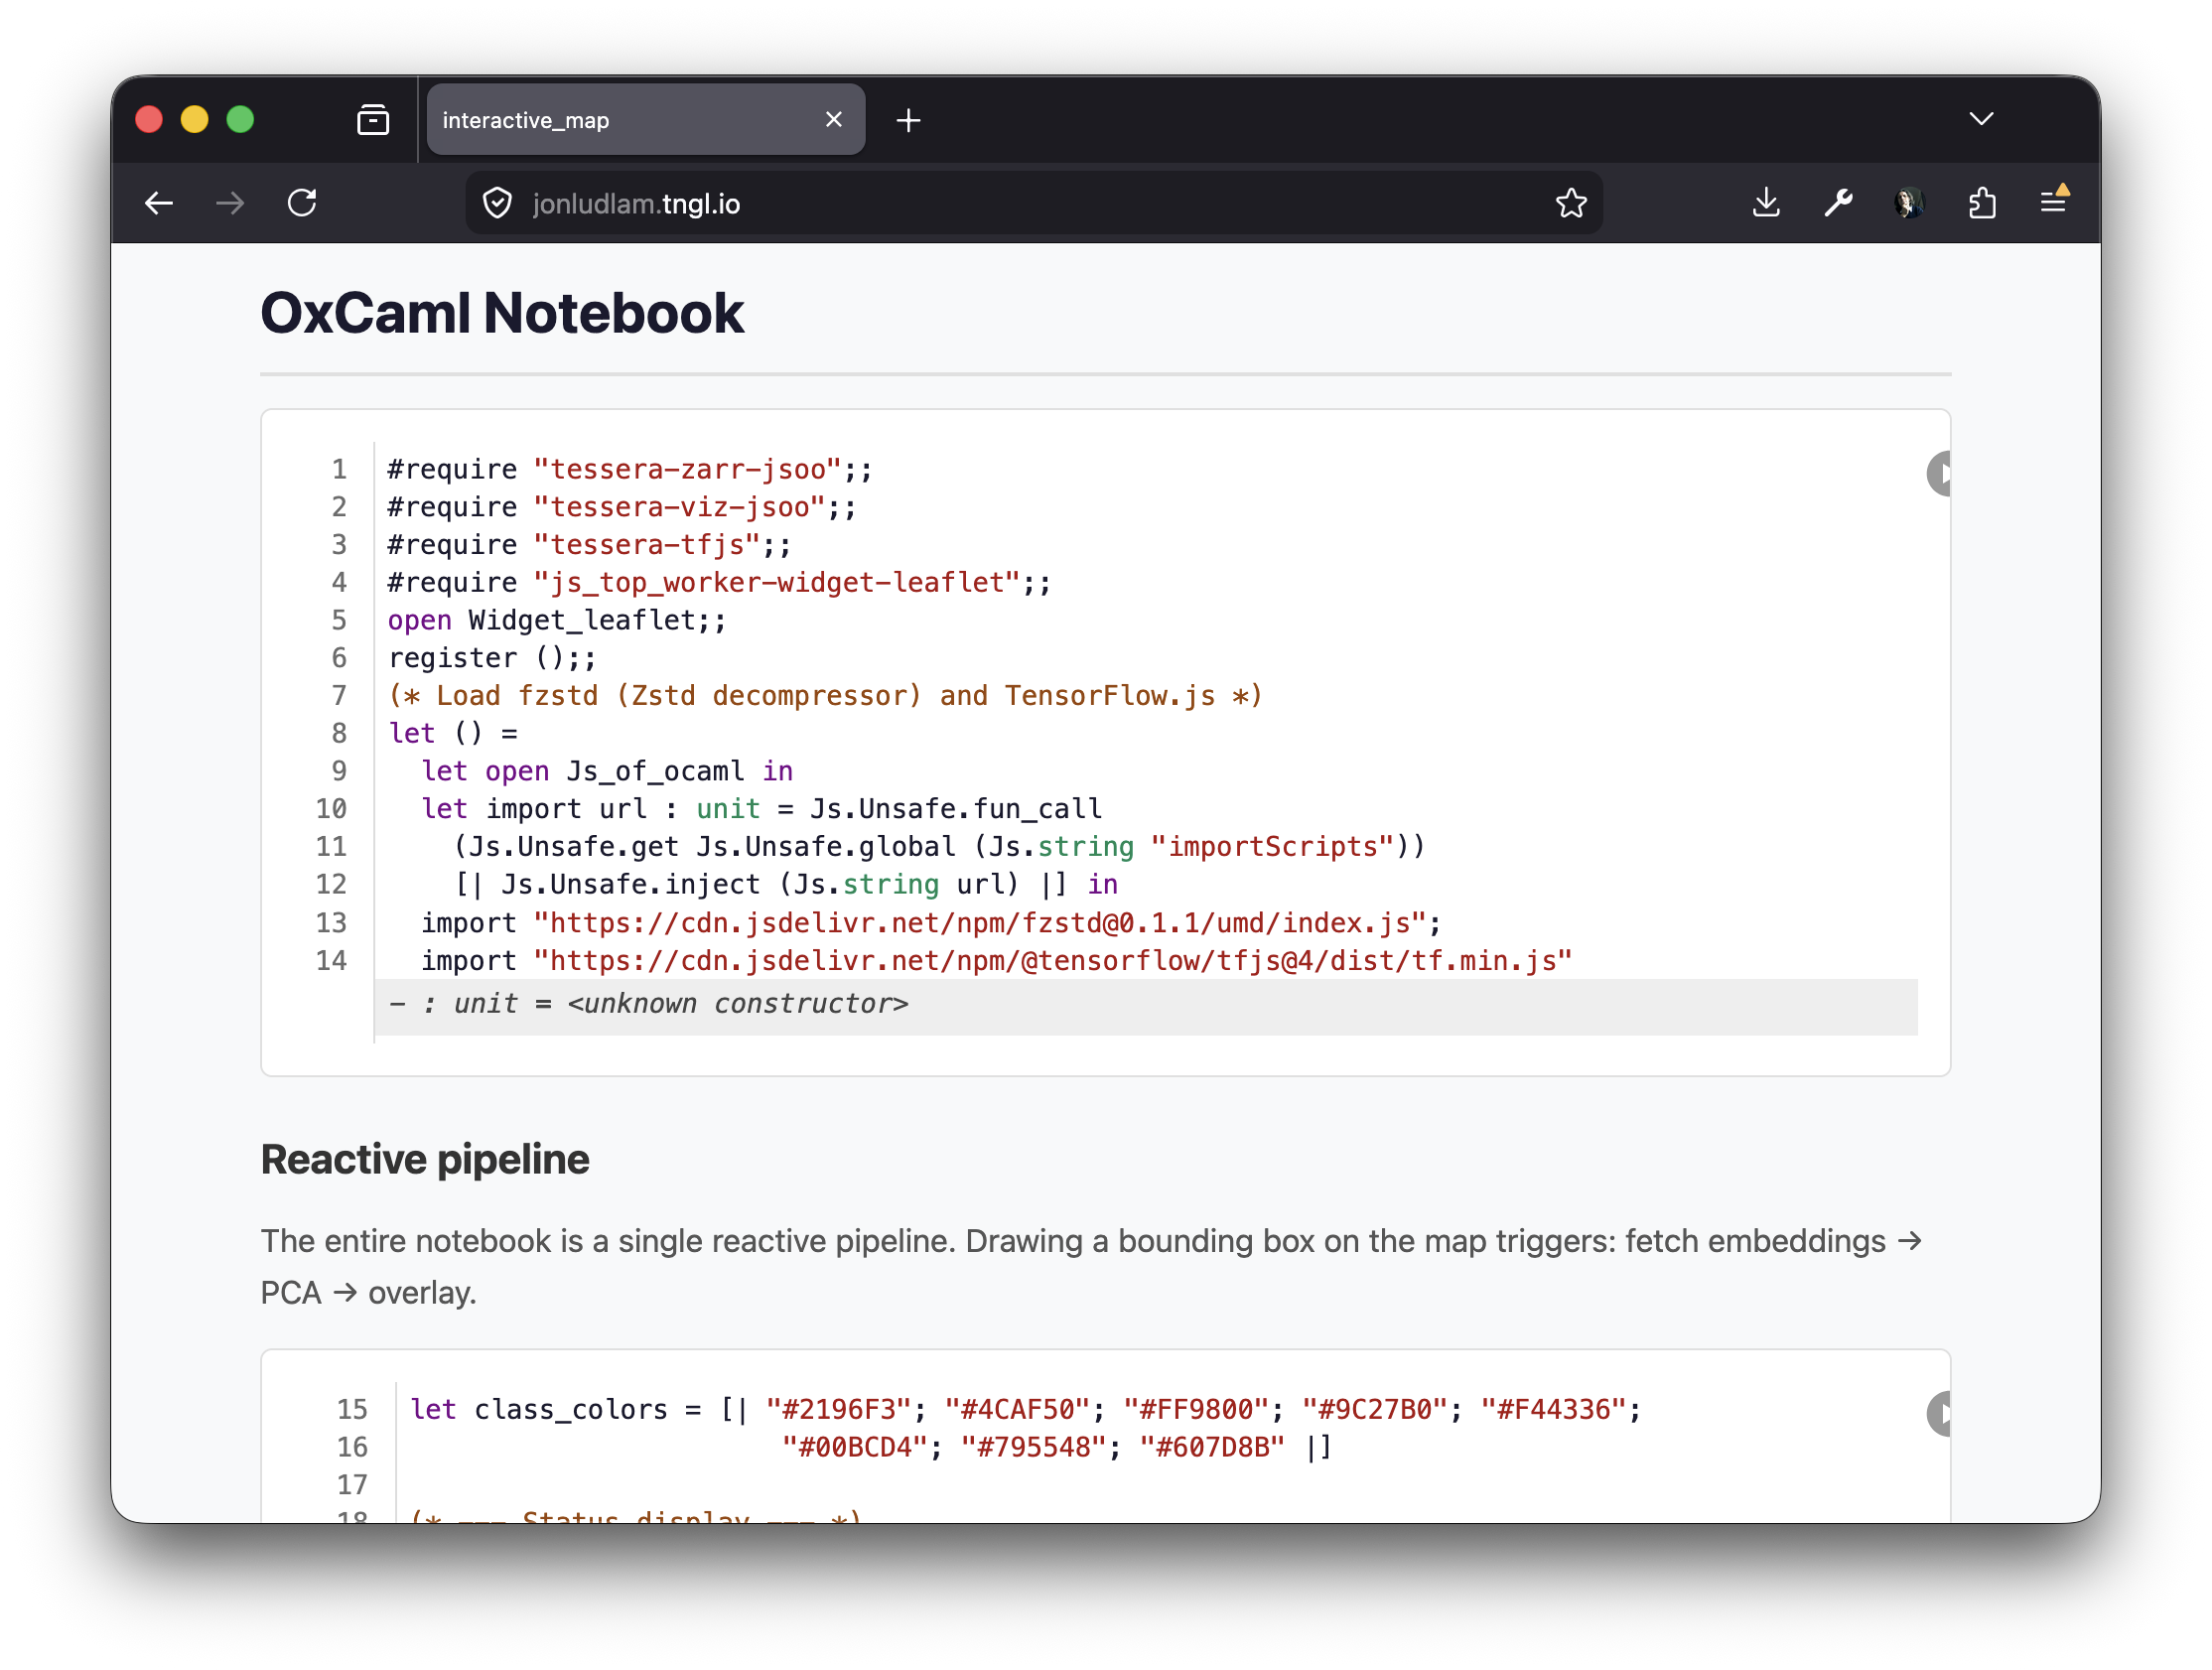2212x1670 pixels.
Task: Click the profile avatar icon
Action: point(1909,204)
